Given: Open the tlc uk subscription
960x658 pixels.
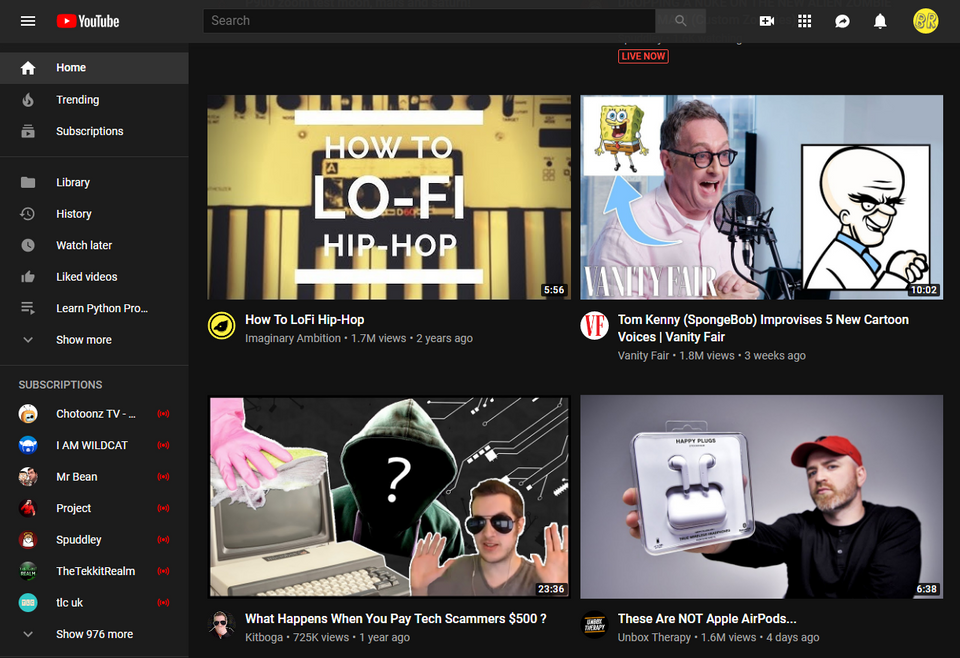Looking at the screenshot, I should pyautogui.click(x=94, y=603).
